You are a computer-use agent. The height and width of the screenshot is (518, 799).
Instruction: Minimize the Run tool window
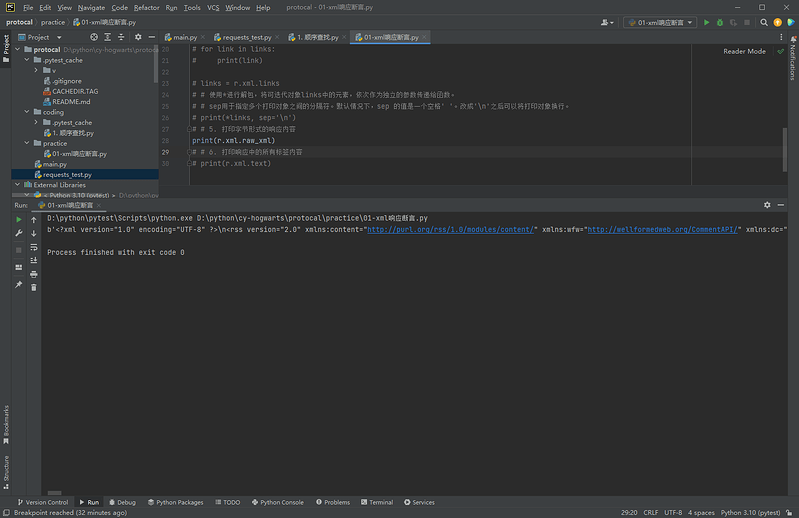(781, 205)
